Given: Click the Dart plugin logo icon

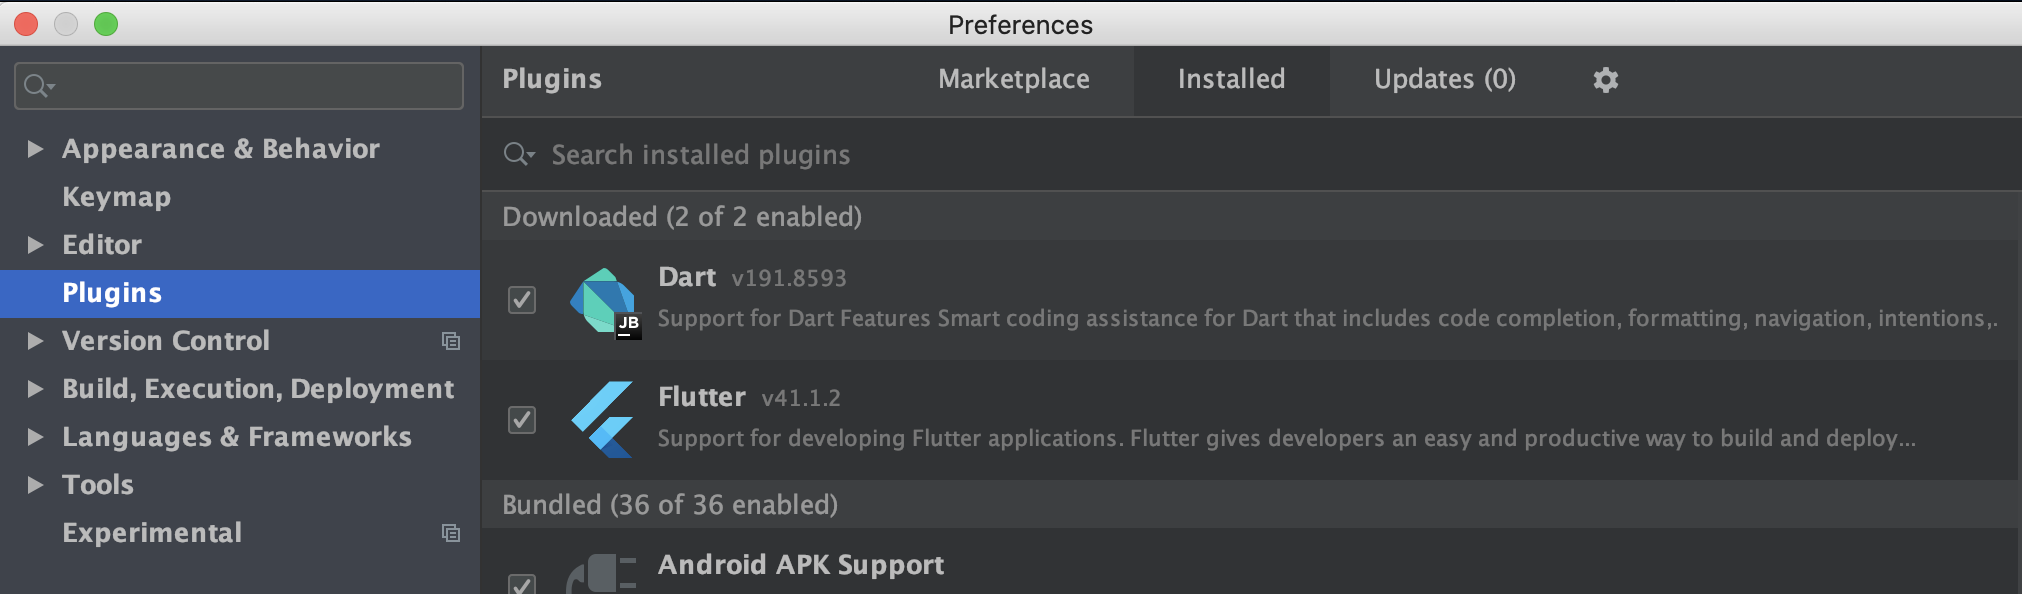Looking at the screenshot, I should [605, 302].
